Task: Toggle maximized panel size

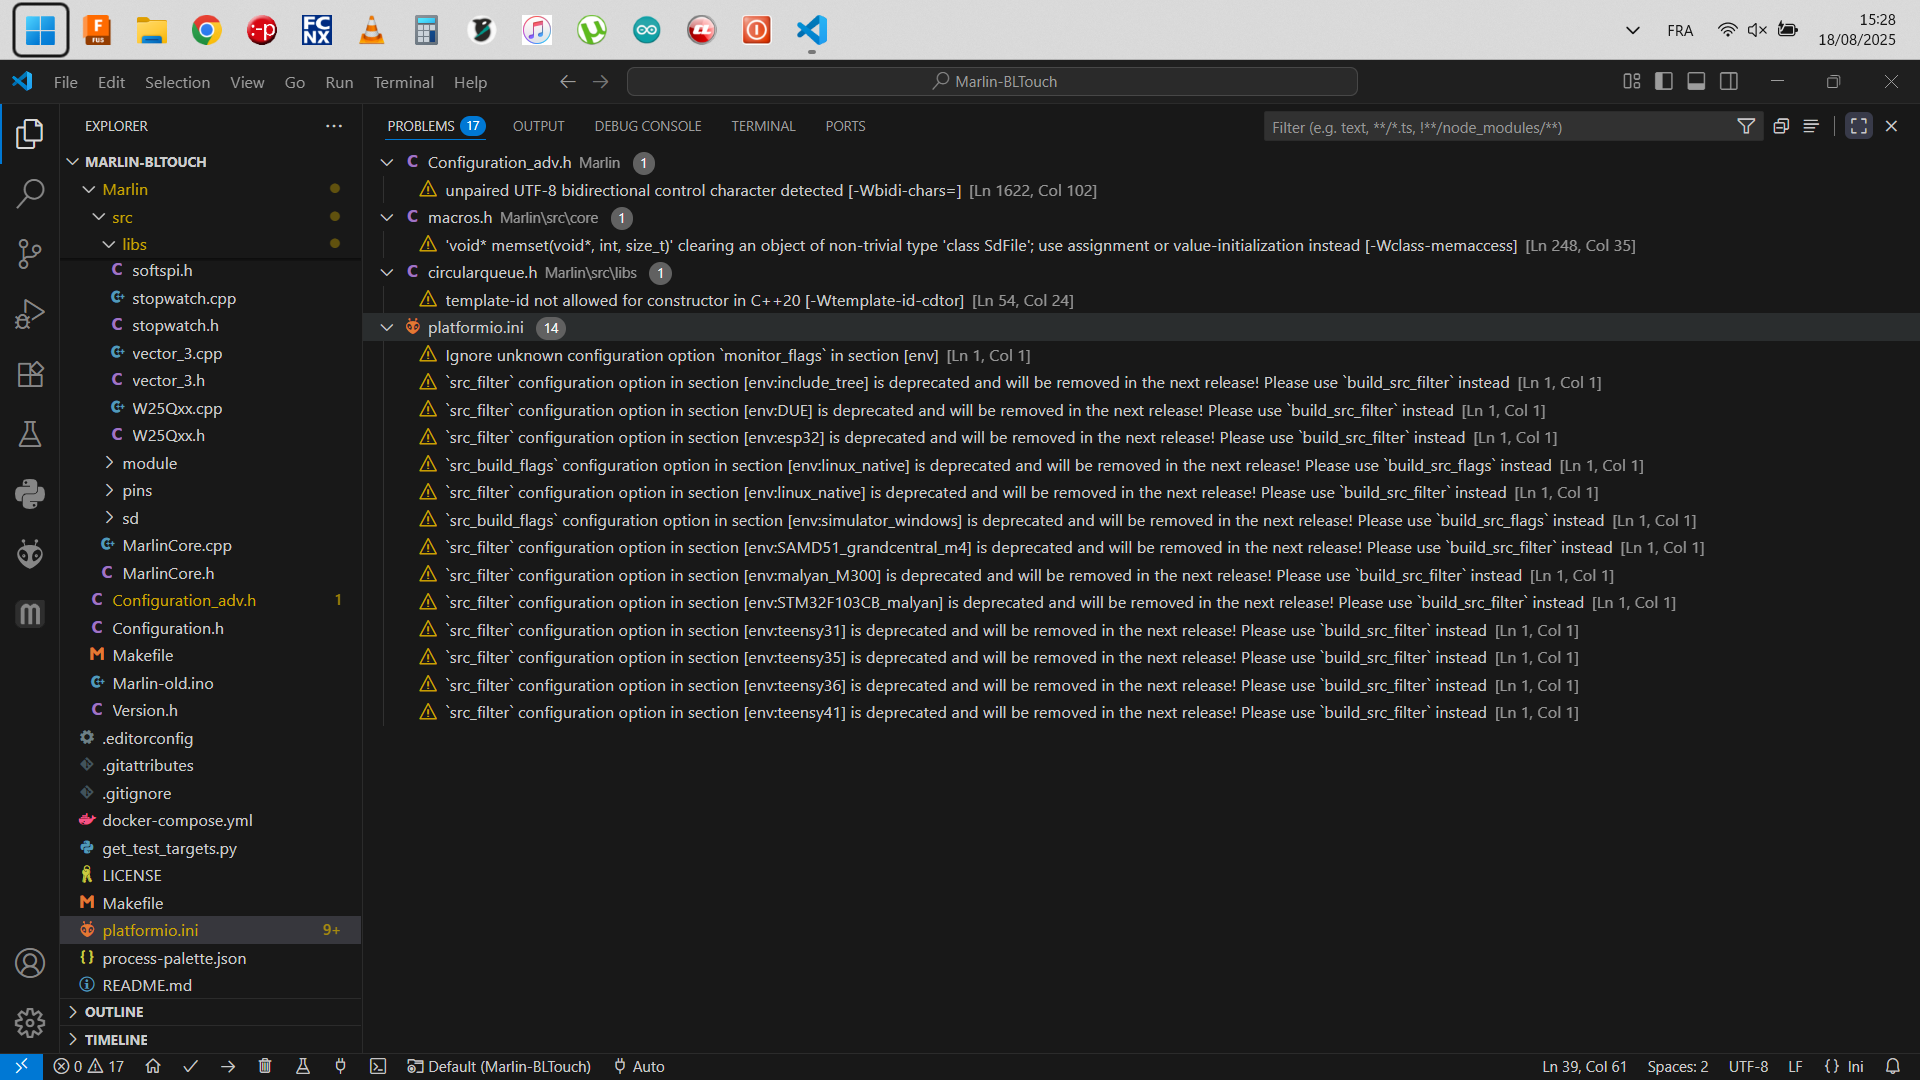Action: tap(1858, 126)
